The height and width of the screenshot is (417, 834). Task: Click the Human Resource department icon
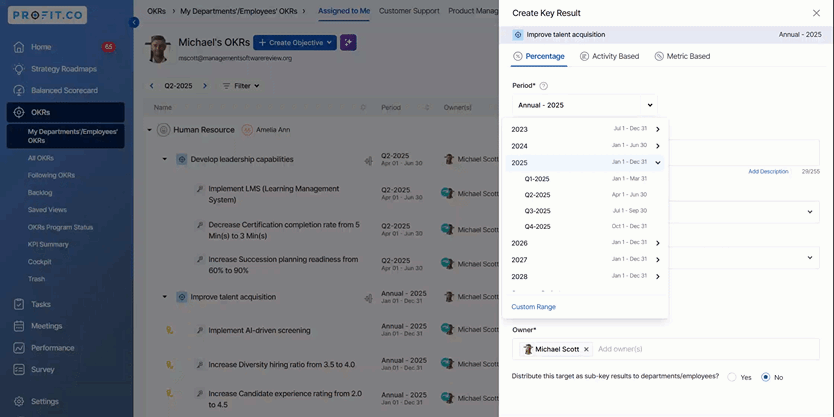click(163, 130)
